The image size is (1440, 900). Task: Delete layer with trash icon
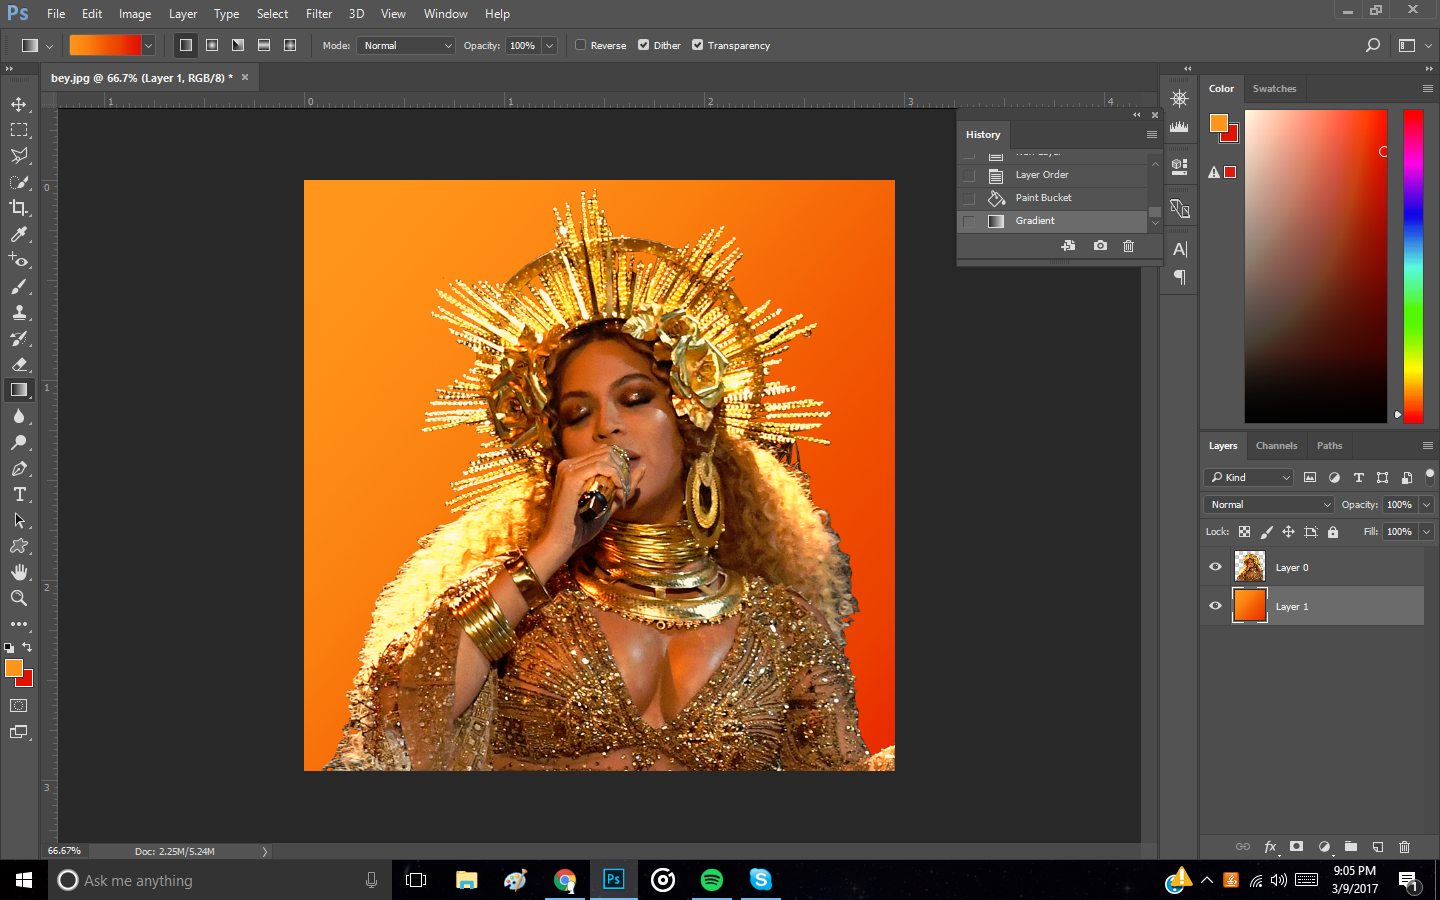pyautogui.click(x=1404, y=846)
